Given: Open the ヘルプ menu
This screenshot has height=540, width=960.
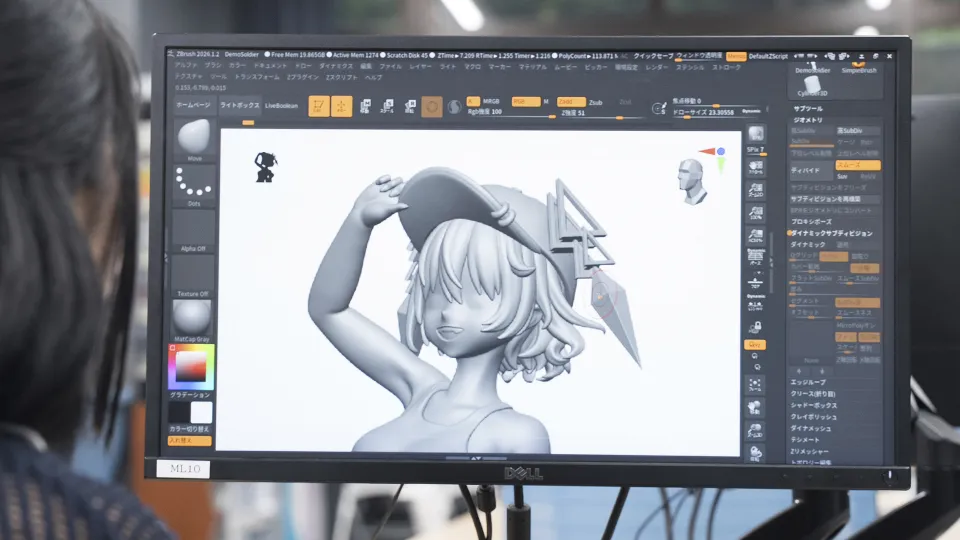Looking at the screenshot, I should coord(373,78).
